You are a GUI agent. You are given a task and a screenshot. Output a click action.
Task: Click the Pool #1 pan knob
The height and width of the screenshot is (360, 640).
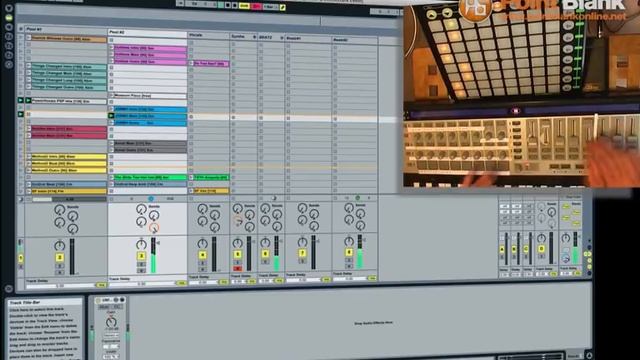[60, 245]
